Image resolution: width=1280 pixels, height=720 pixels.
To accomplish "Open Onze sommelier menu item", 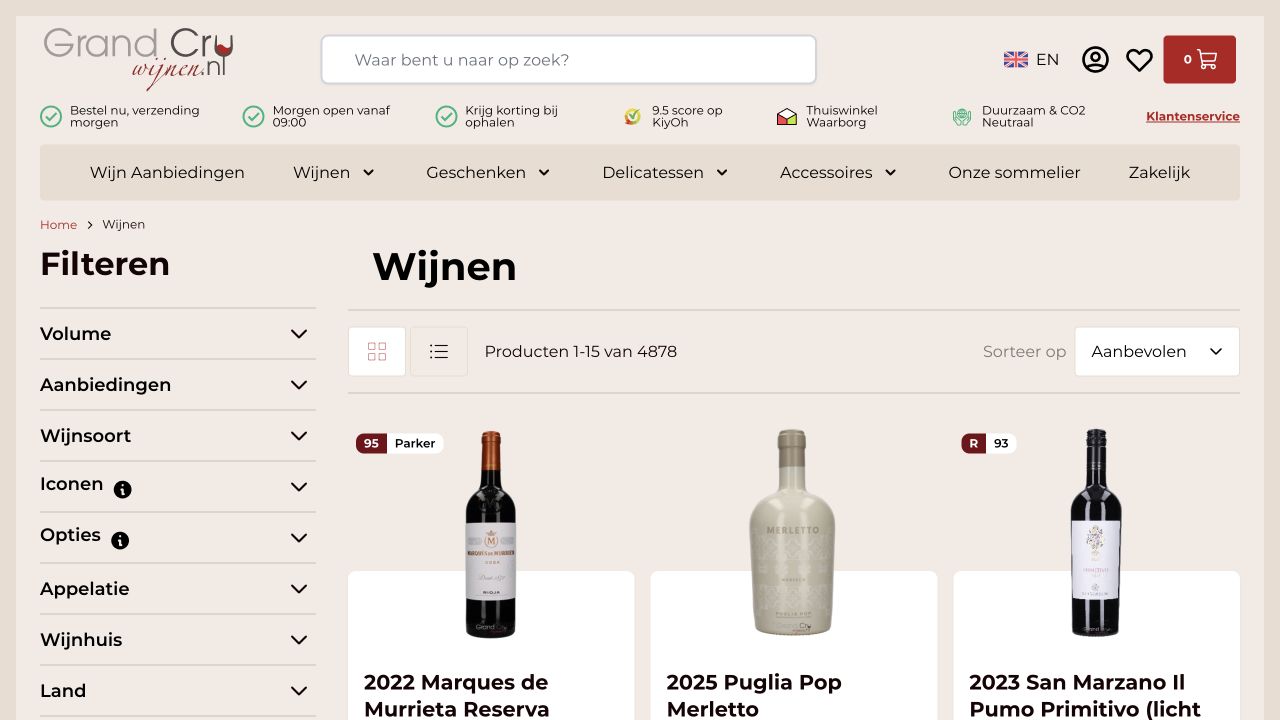I will 1014,173.
